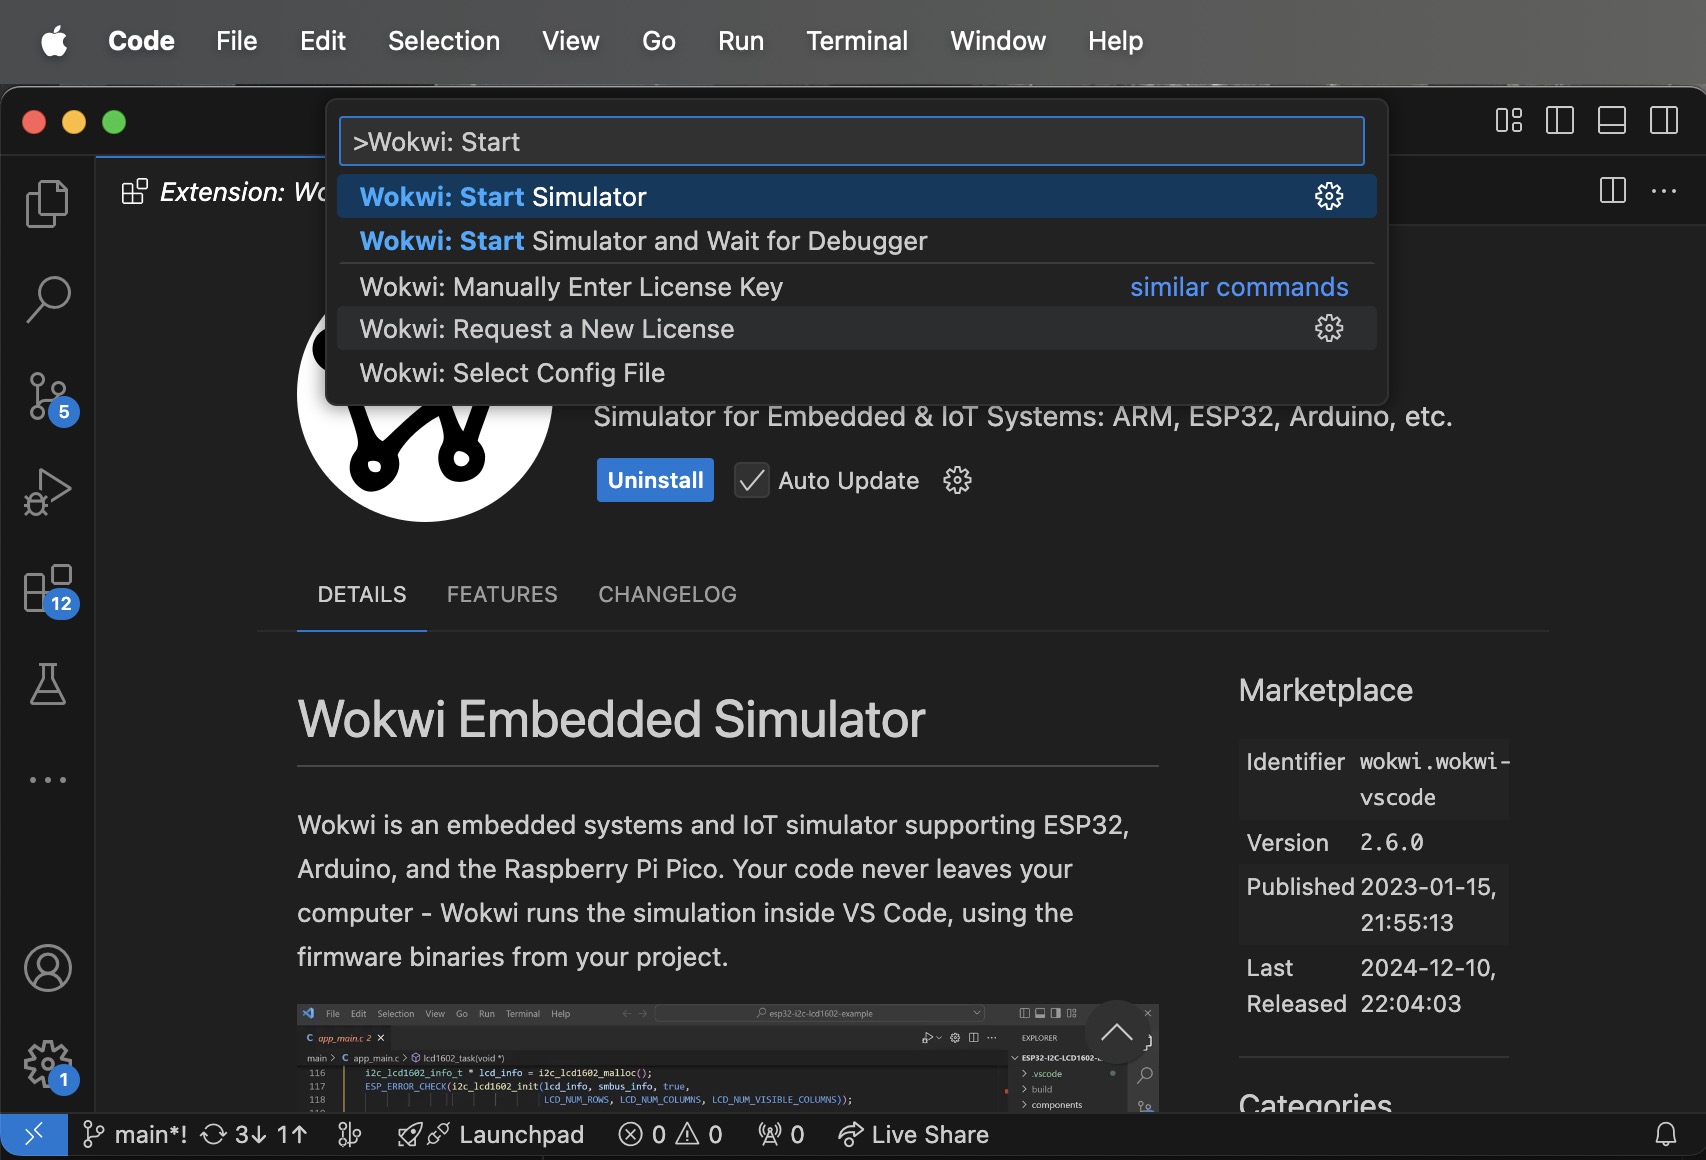The height and width of the screenshot is (1160, 1706).
Task: Click the Customize Layout icon
Action: pyautogui.click(x=1509, y=121)
